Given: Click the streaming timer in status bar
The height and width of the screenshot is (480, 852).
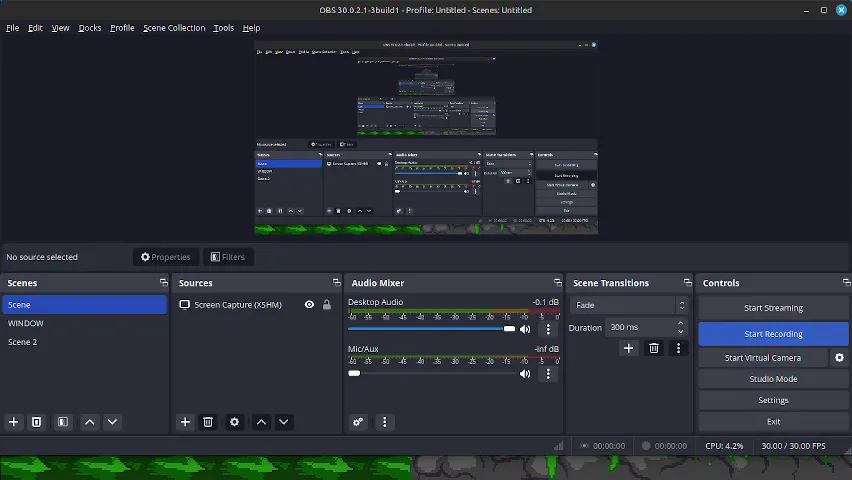Looking at the screenshot, I should click(x=603, y=446).
